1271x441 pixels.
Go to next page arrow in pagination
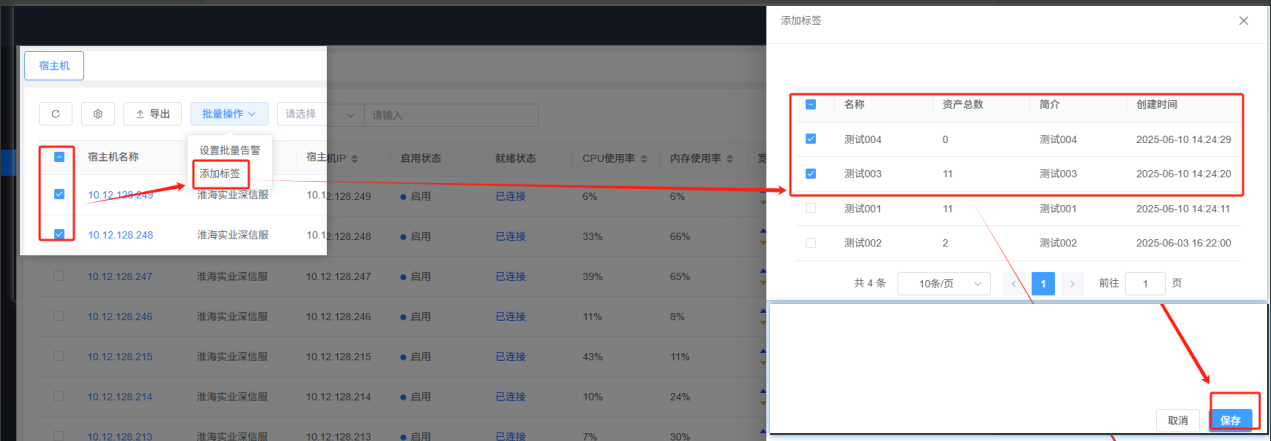1072,283
